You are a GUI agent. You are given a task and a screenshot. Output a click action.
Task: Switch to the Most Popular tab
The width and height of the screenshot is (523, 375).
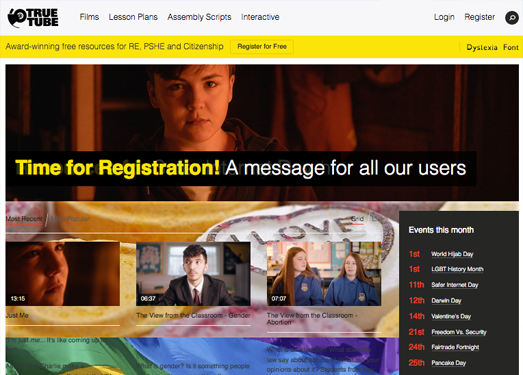coord(70,219)
